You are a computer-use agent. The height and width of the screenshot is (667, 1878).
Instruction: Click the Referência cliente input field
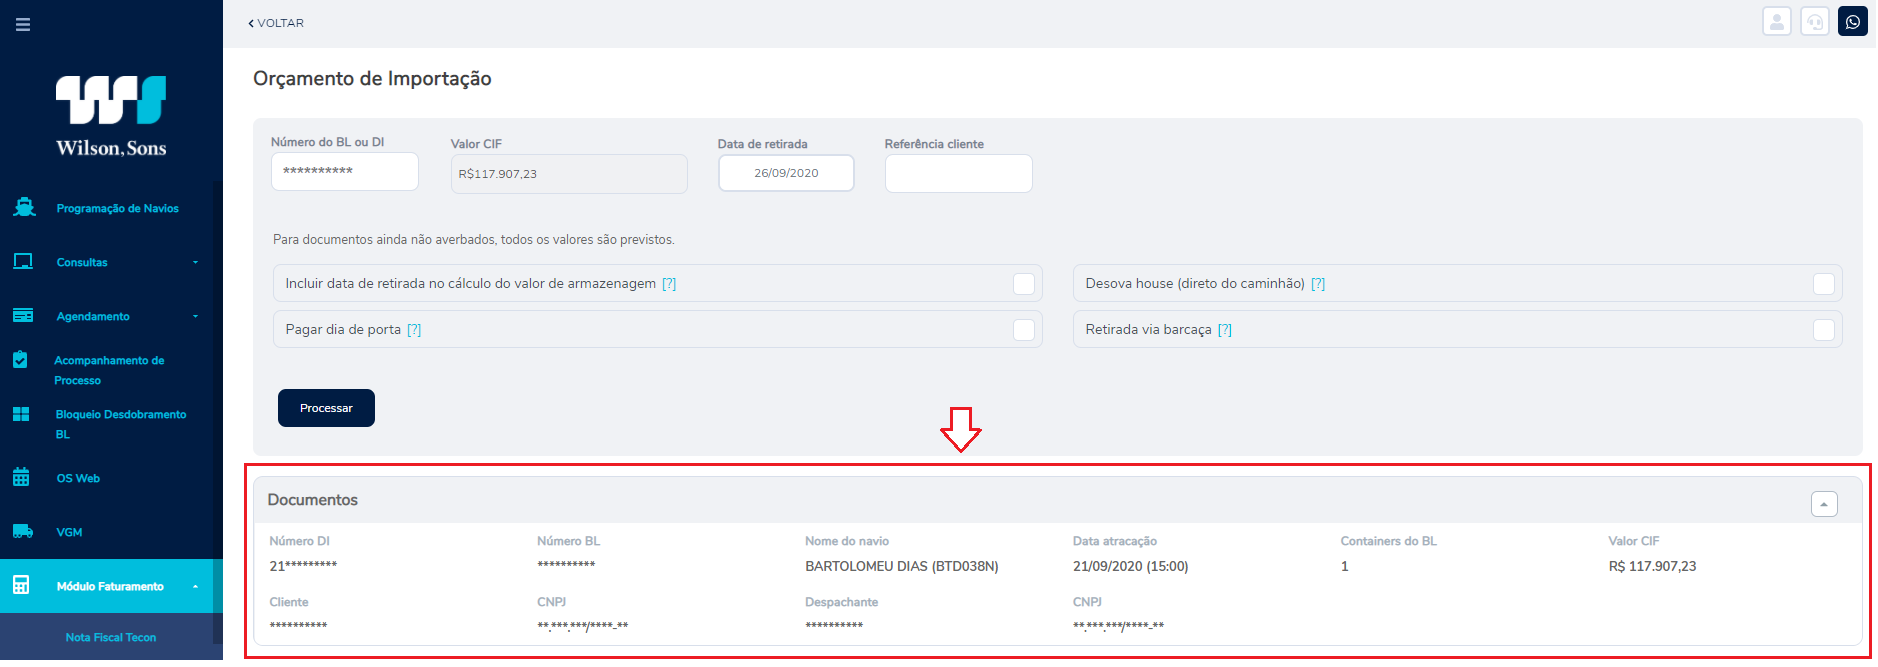[958, 173]
